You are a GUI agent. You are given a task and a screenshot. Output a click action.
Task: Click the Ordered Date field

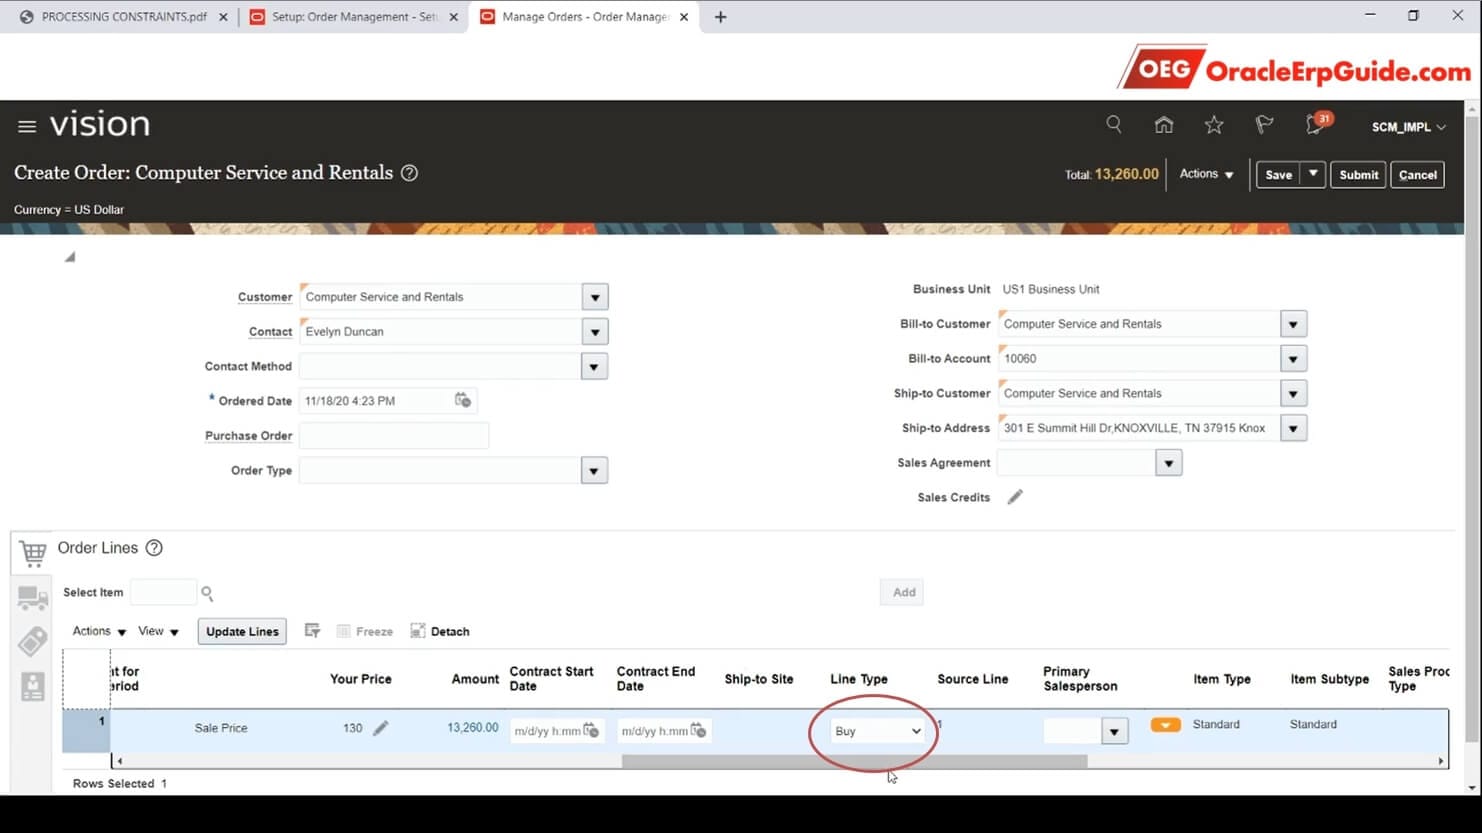376,401
